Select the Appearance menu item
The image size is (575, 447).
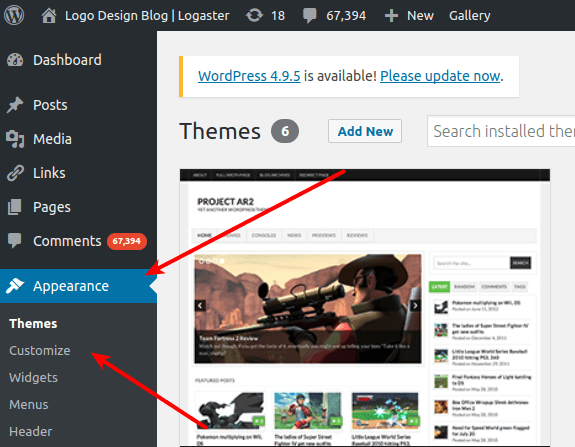coord(71,286)
